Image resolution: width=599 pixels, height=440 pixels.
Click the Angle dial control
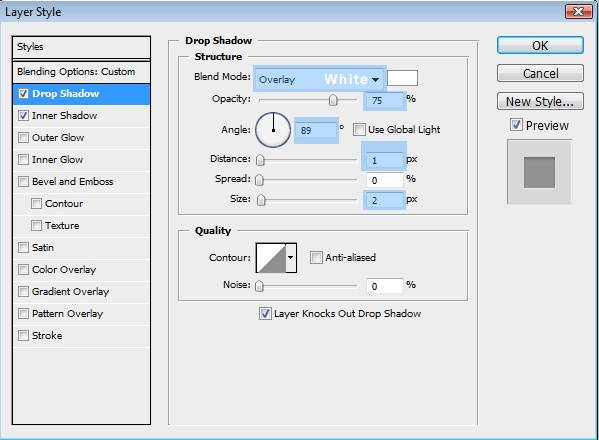[273, 130]
